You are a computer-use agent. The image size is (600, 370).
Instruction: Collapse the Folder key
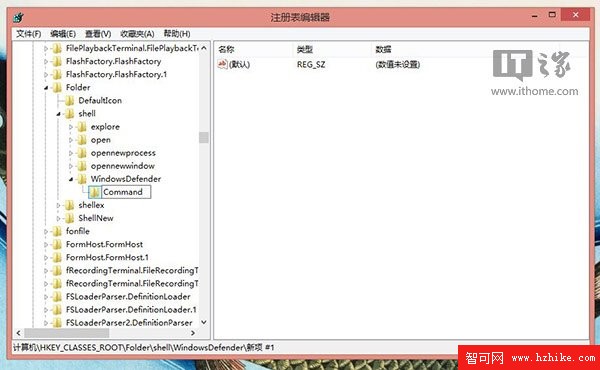point(46,88)
